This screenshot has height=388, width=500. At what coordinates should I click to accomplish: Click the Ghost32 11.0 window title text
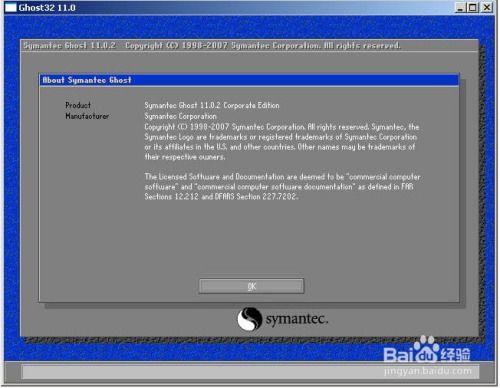click(x=47, y=8)
